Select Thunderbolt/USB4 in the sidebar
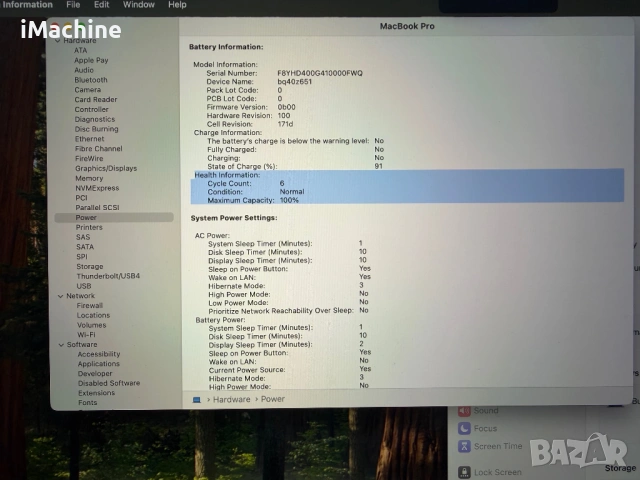Viewport: 640px width, 480px height. 108,276
